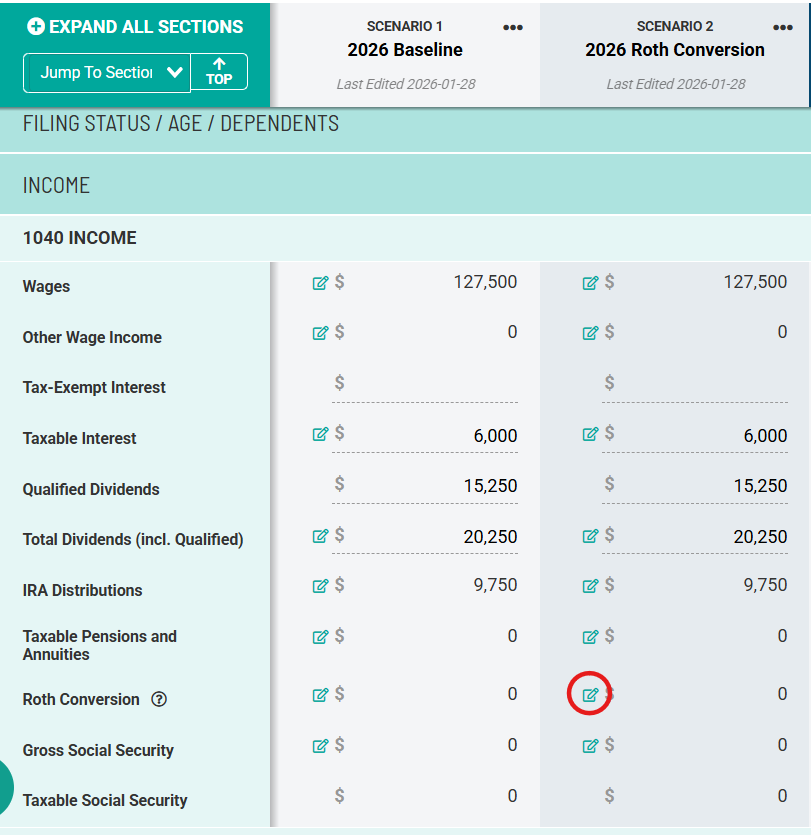The height and width of the screenshot is (835, 811).
Task: Edit Roth Conversion in Scenario 2
Action: (x=590, y=695)
